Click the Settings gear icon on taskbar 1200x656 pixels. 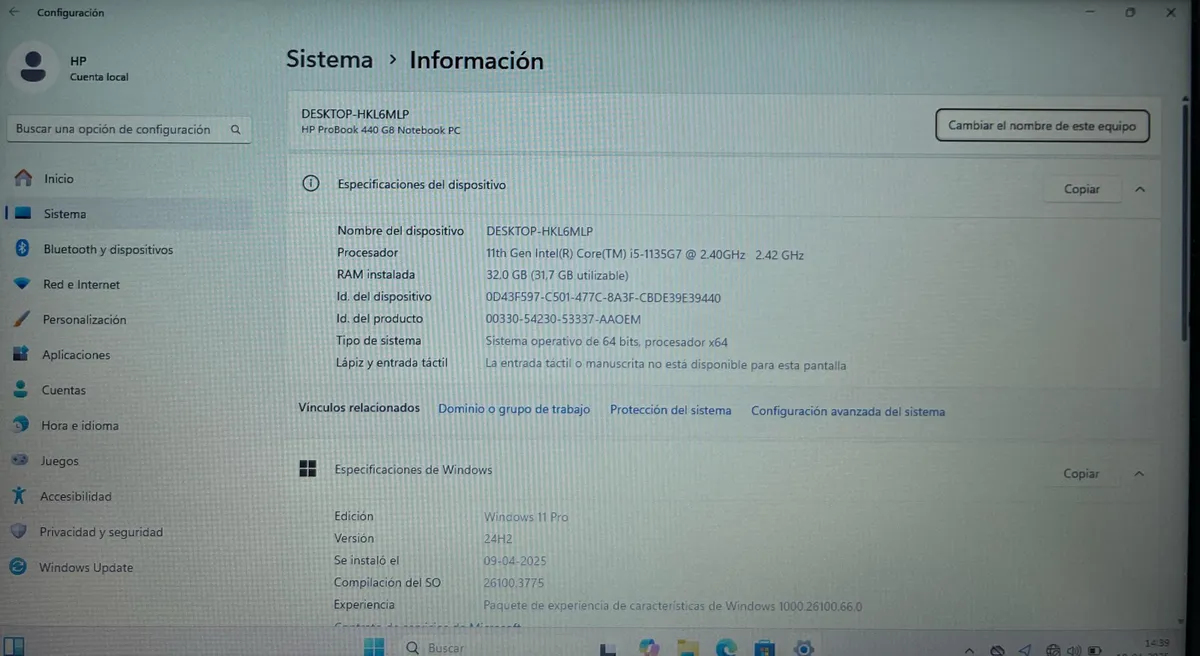click(x=804, y=648)
